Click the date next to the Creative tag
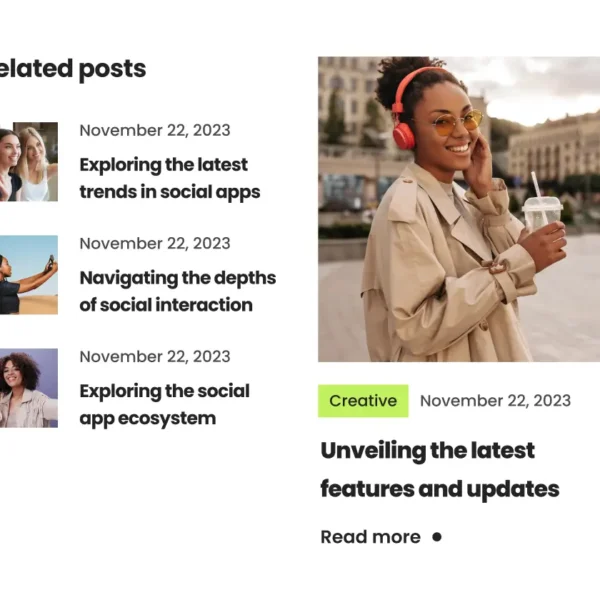Viewport: 600px width, 600px height. coord(496,401)
